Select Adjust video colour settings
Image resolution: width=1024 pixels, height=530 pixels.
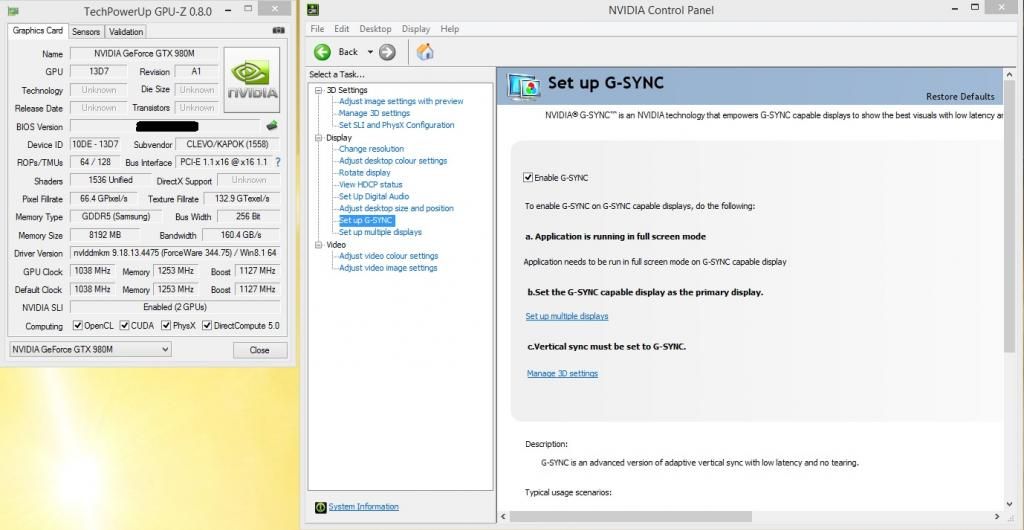point(389,256)
